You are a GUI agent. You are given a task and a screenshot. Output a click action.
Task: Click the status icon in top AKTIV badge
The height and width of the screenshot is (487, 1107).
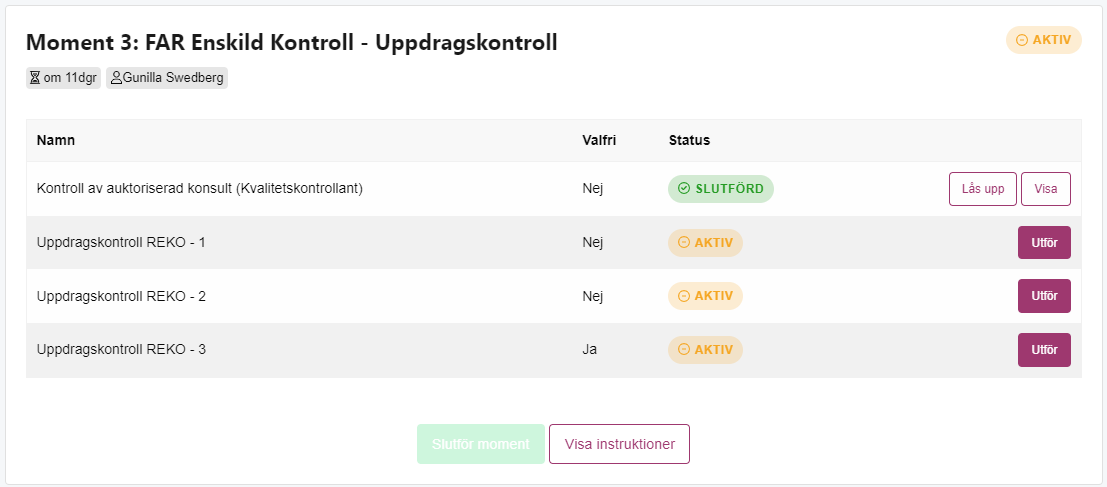click(1022, 40)
